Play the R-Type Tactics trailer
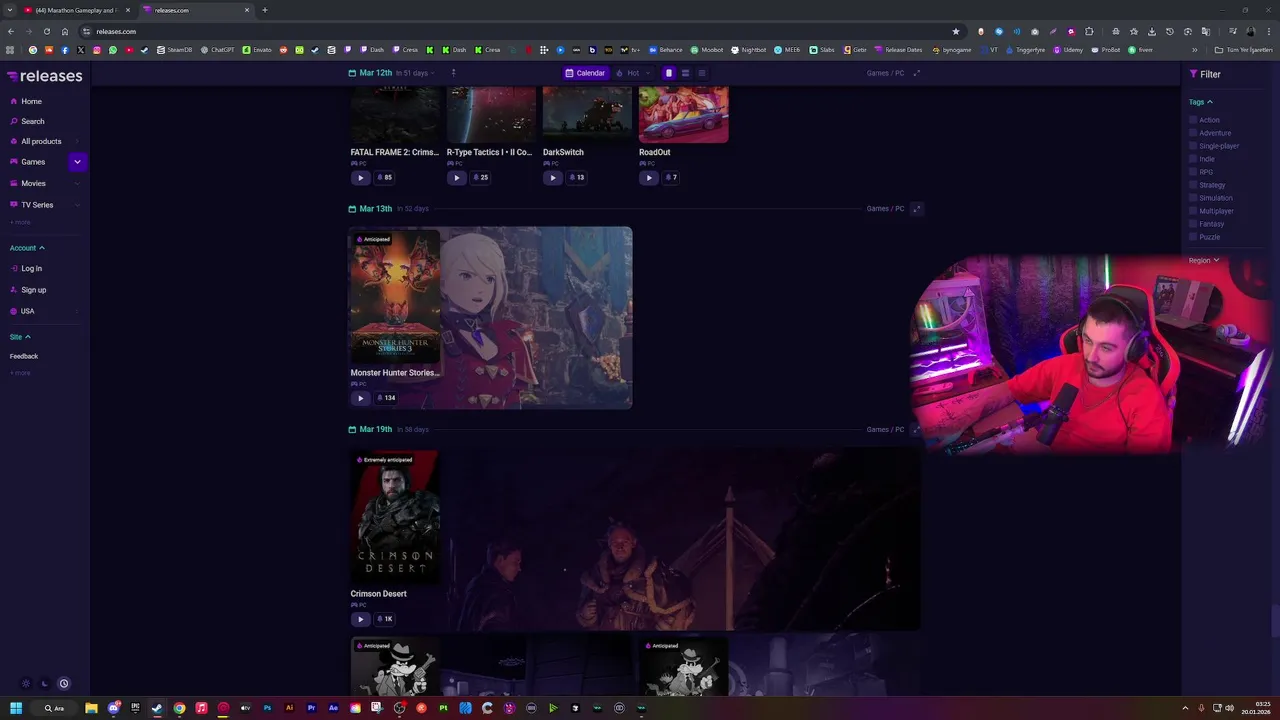The image size is (1280, 720). click(457, 178)
